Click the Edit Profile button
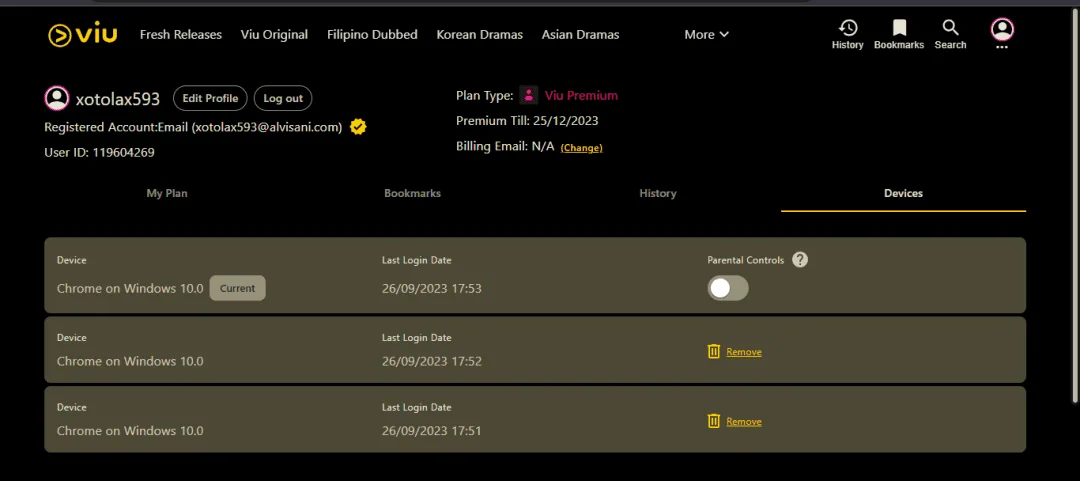 click(210, 98)
